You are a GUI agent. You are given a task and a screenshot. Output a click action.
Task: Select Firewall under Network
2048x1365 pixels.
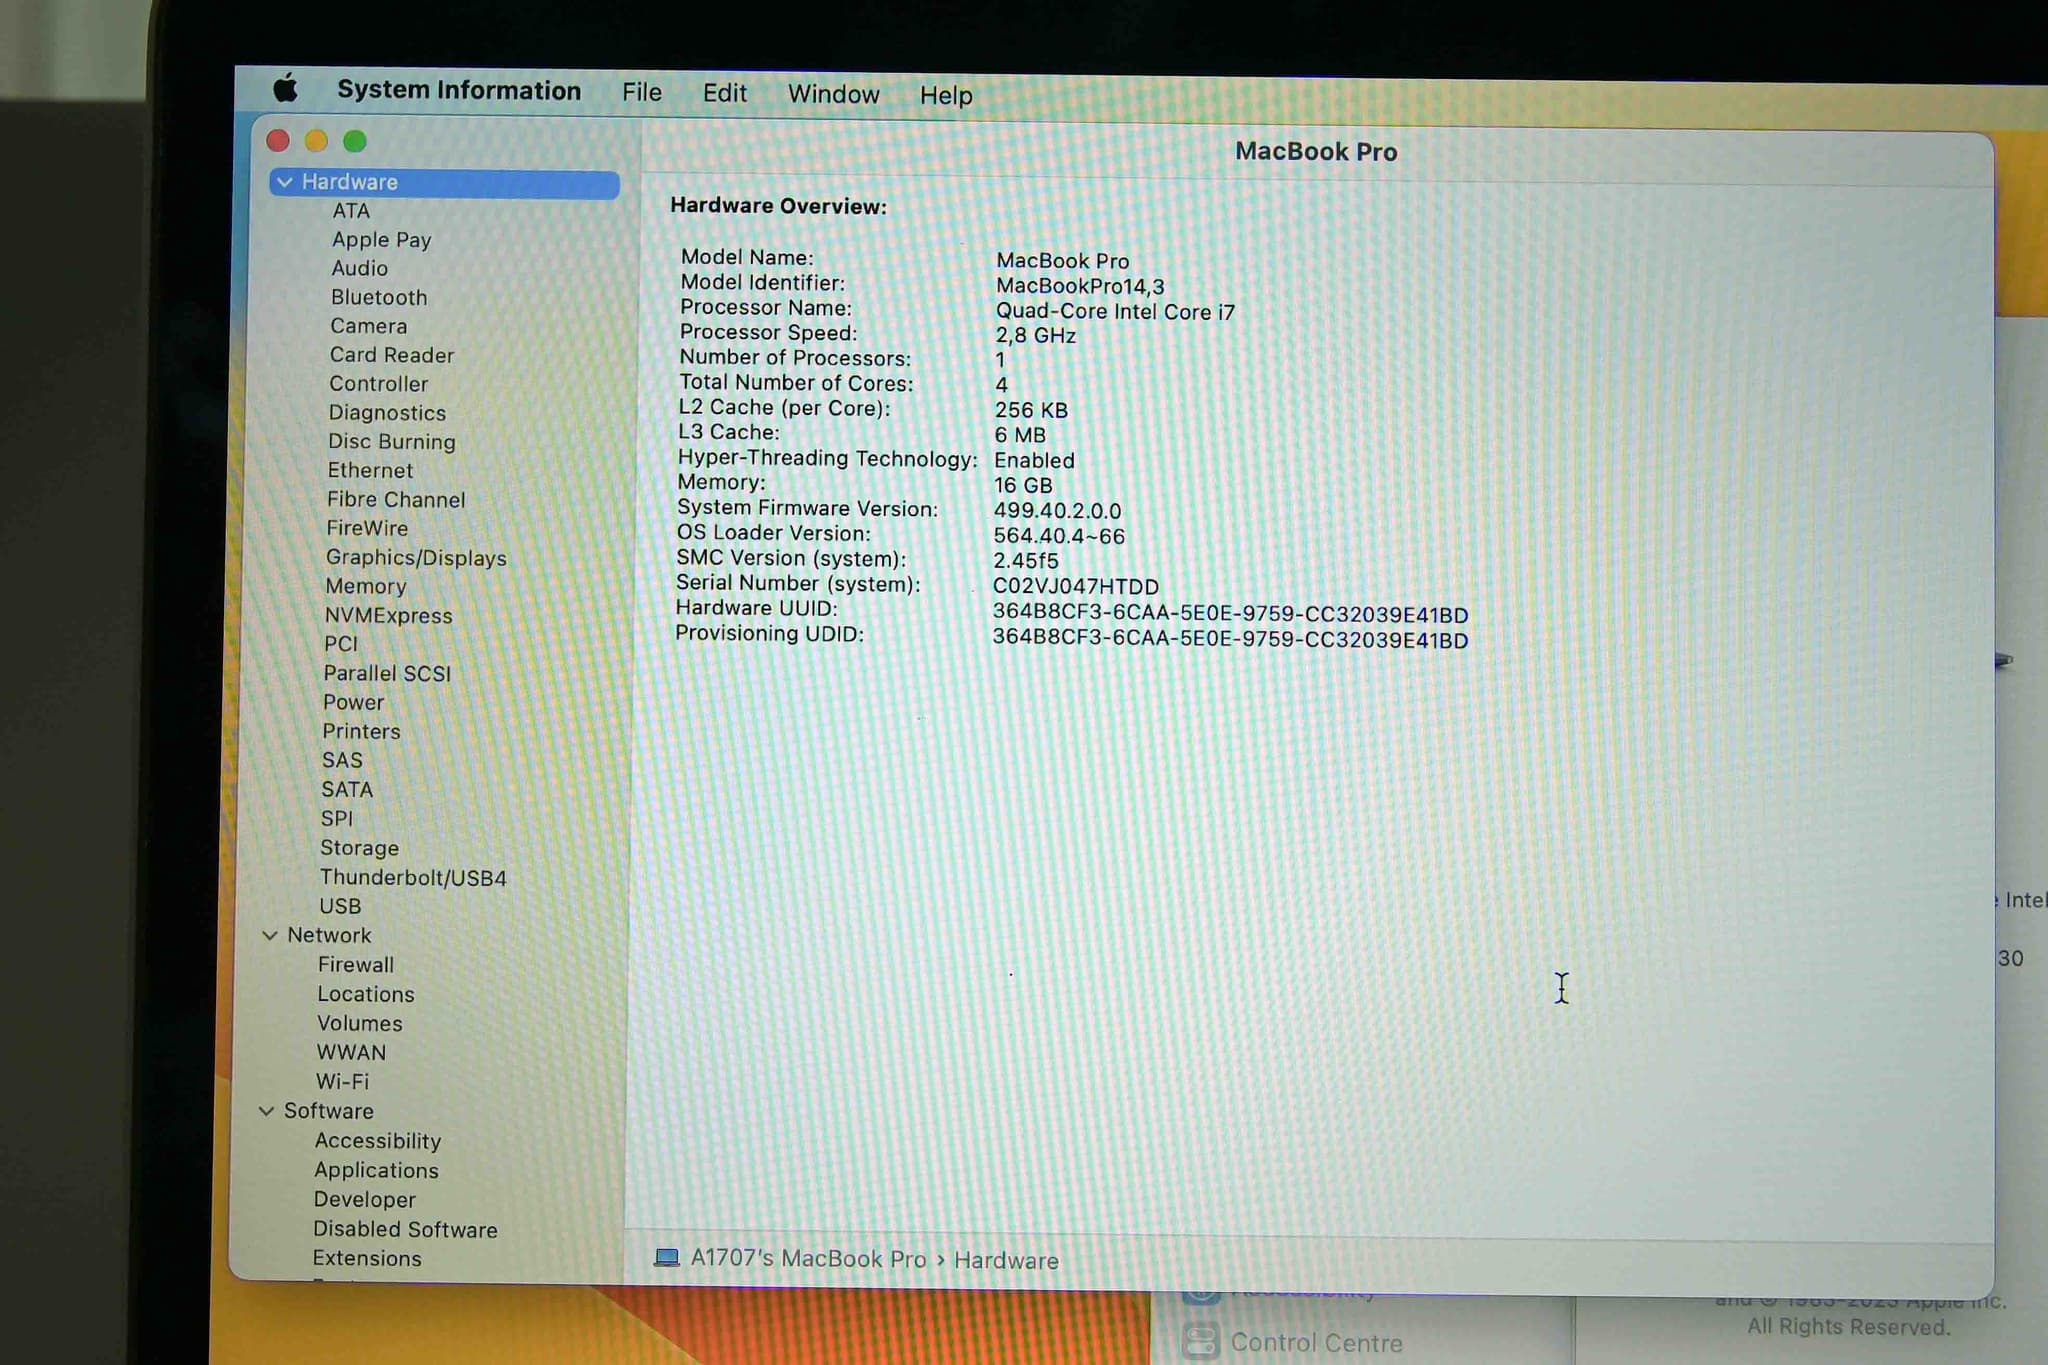point(356,965)
